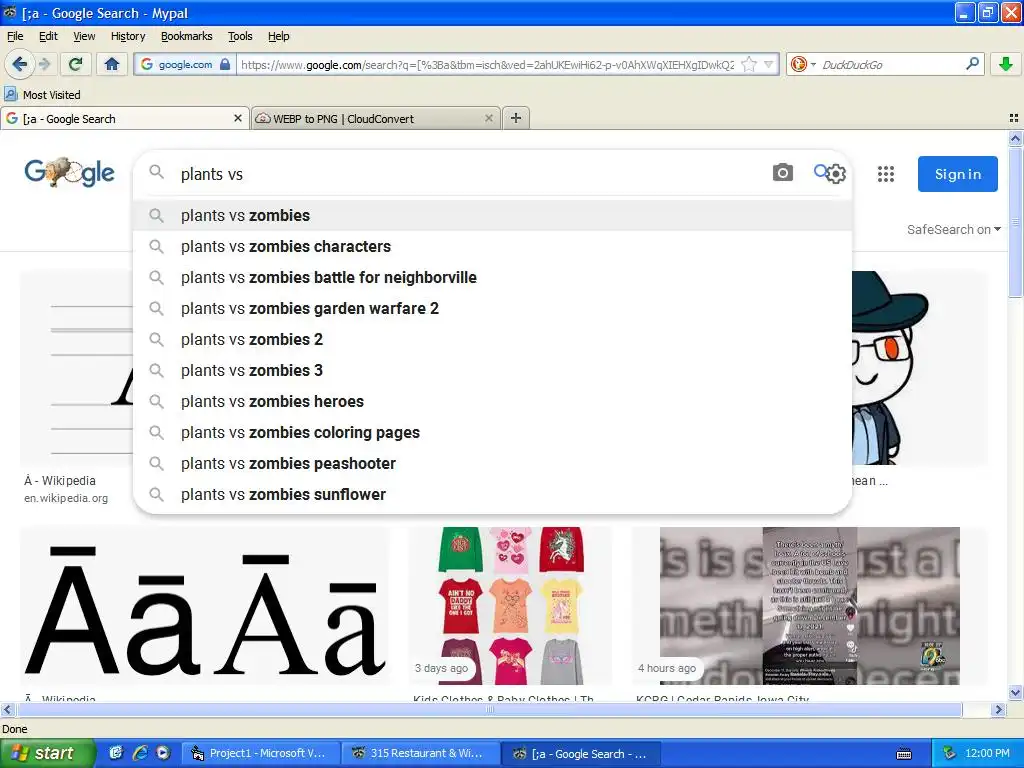Show the list of all tabs
Viewport: 1024px width, 768px height.
pos(1014,118)
